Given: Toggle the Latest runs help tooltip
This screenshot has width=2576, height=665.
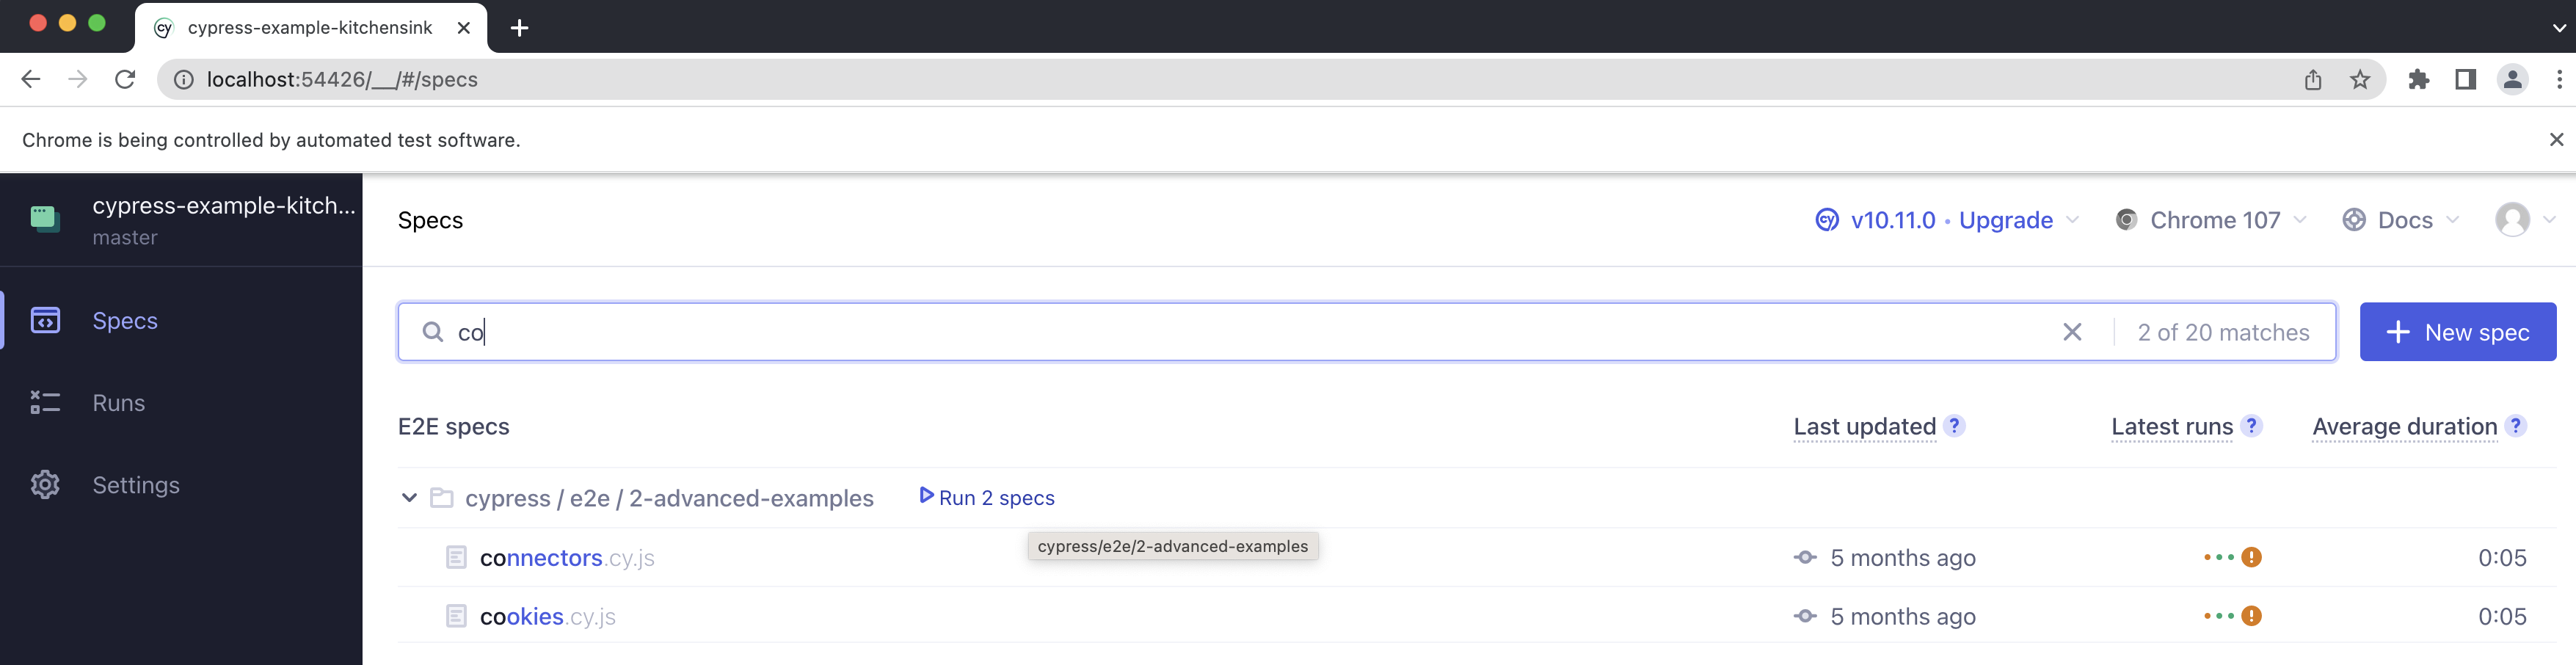Looking at the screenshot, I should [2252, 426].
